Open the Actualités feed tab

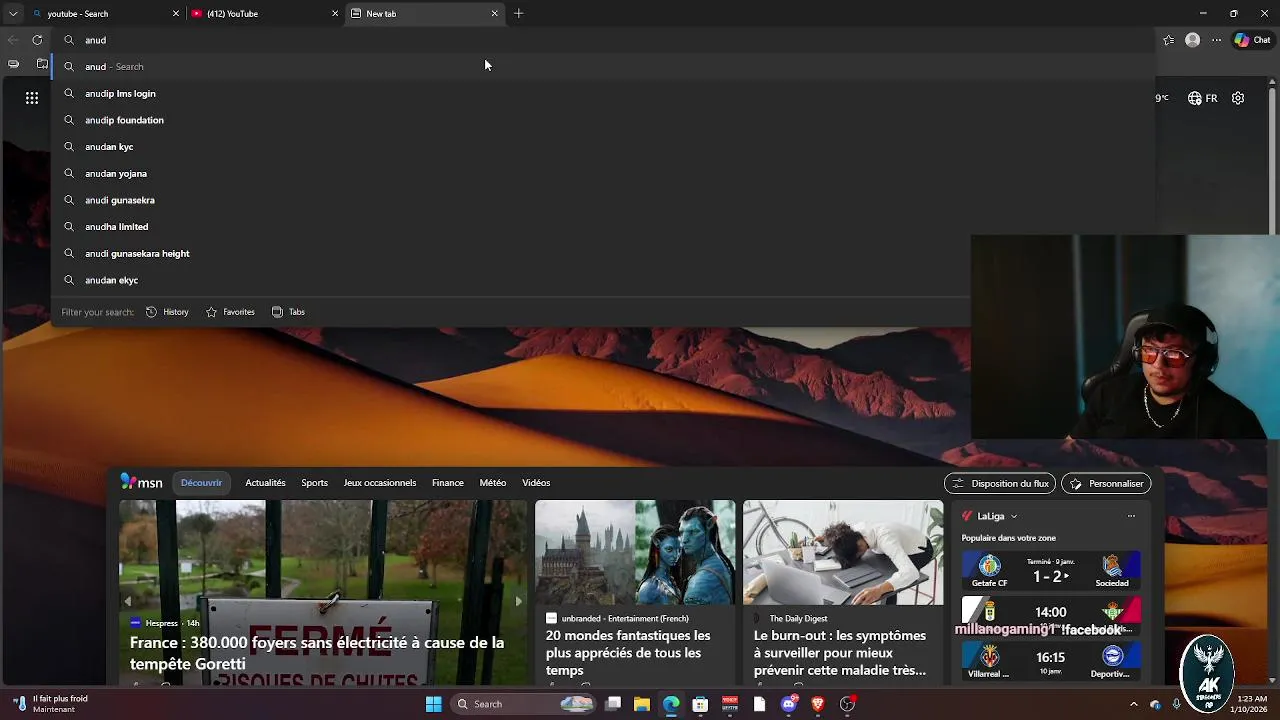point(265,483)
